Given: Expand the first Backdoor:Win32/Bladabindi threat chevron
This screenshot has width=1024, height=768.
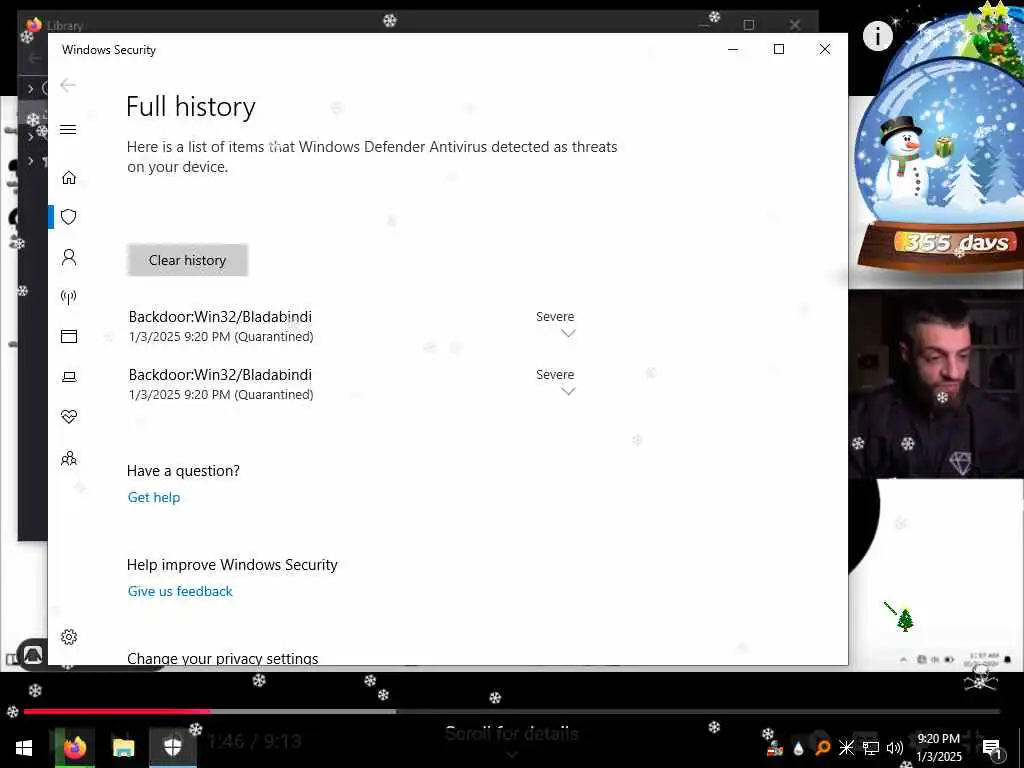Looking at the screenshot, I should pyautogui.click(x=568, y=334).
